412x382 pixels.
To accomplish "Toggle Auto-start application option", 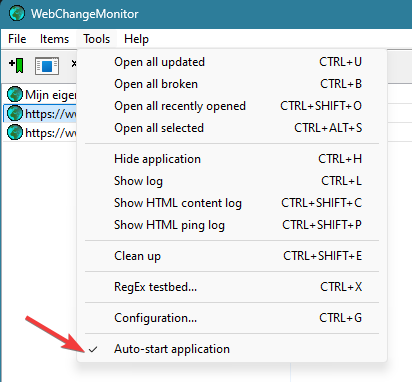I will [x=232, y=349].
